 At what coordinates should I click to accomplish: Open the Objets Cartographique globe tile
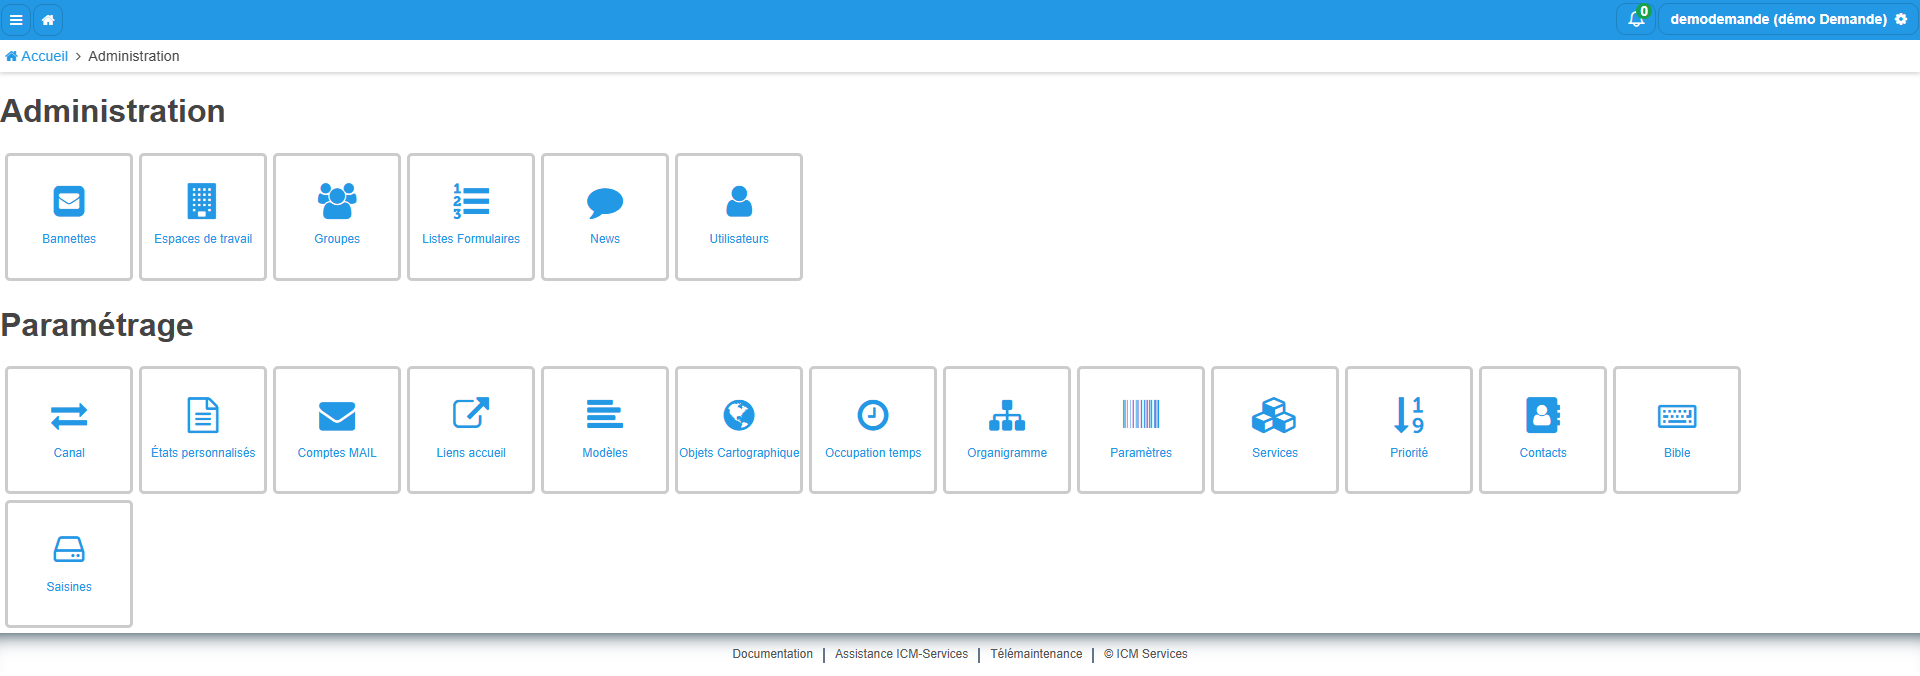pyautogui.click(x=739, y=430)
